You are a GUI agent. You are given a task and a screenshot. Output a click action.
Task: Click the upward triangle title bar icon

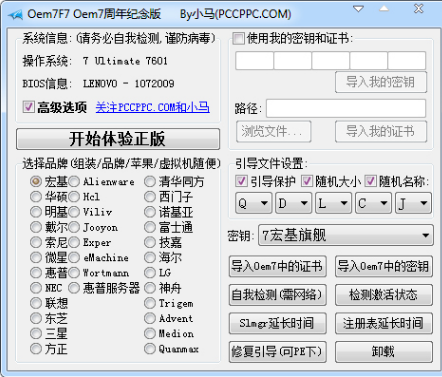384,8
